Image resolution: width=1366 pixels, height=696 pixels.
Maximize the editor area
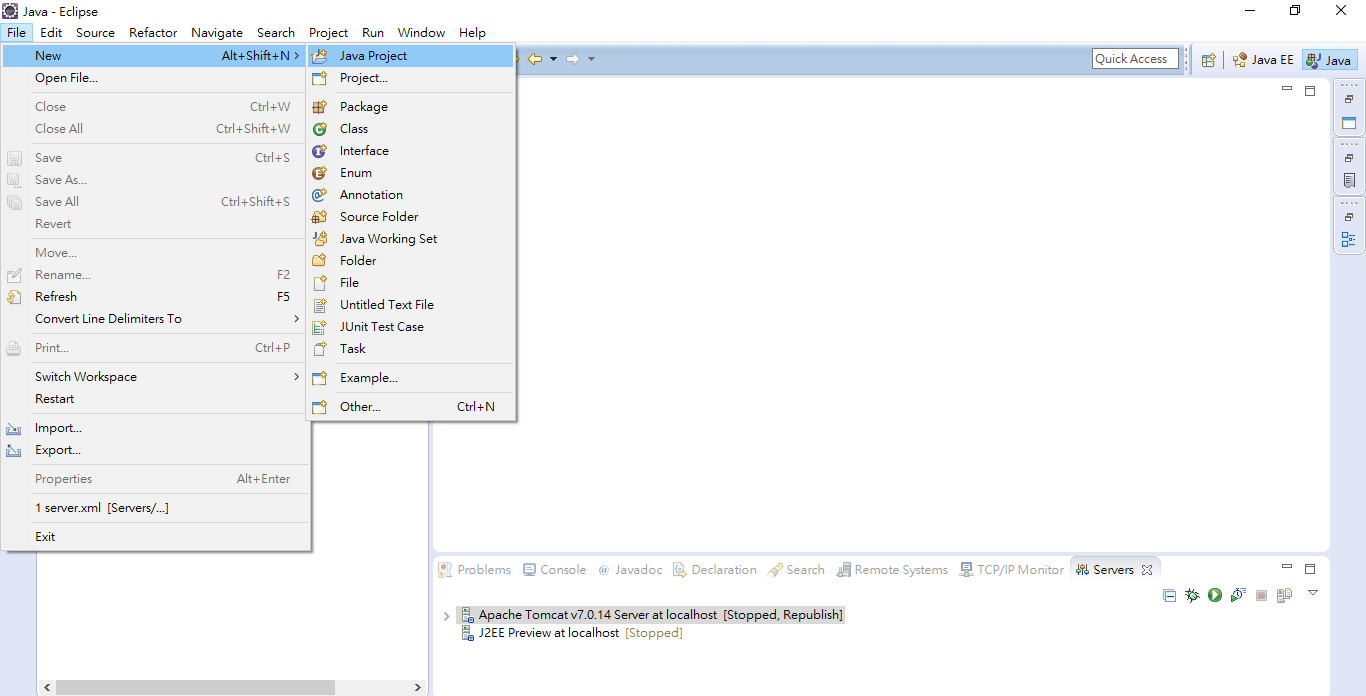click(1310, 90)
